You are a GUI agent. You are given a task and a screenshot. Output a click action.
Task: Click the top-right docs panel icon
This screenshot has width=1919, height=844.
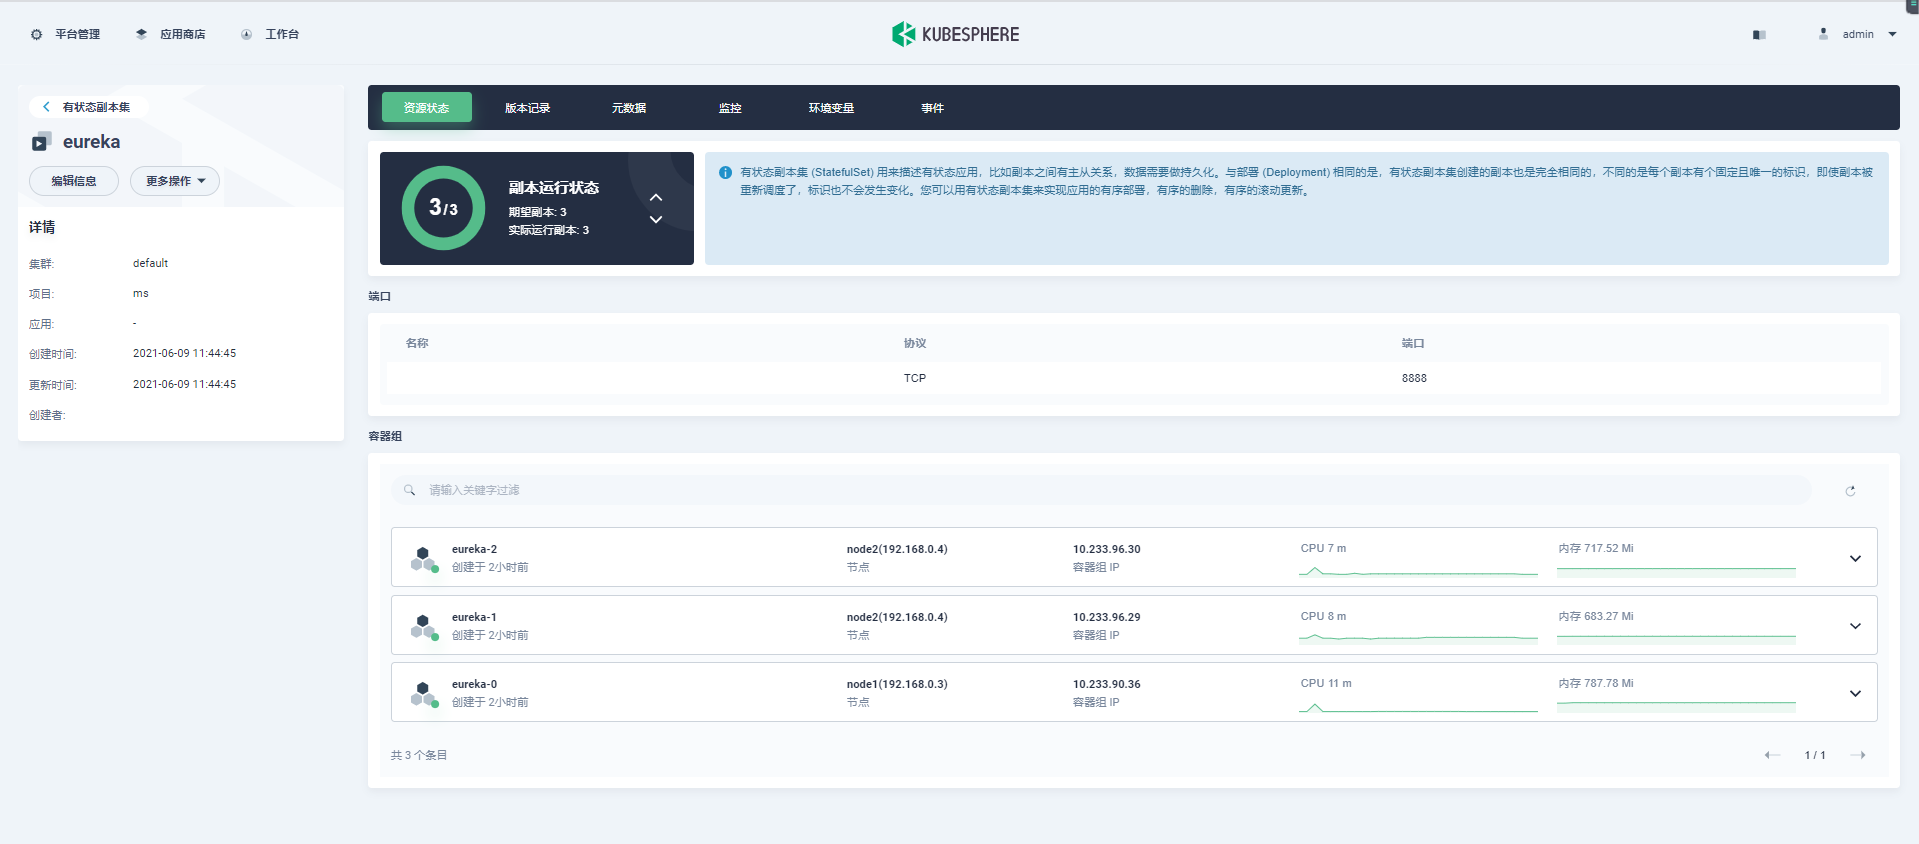click(x=1759, y=34)
